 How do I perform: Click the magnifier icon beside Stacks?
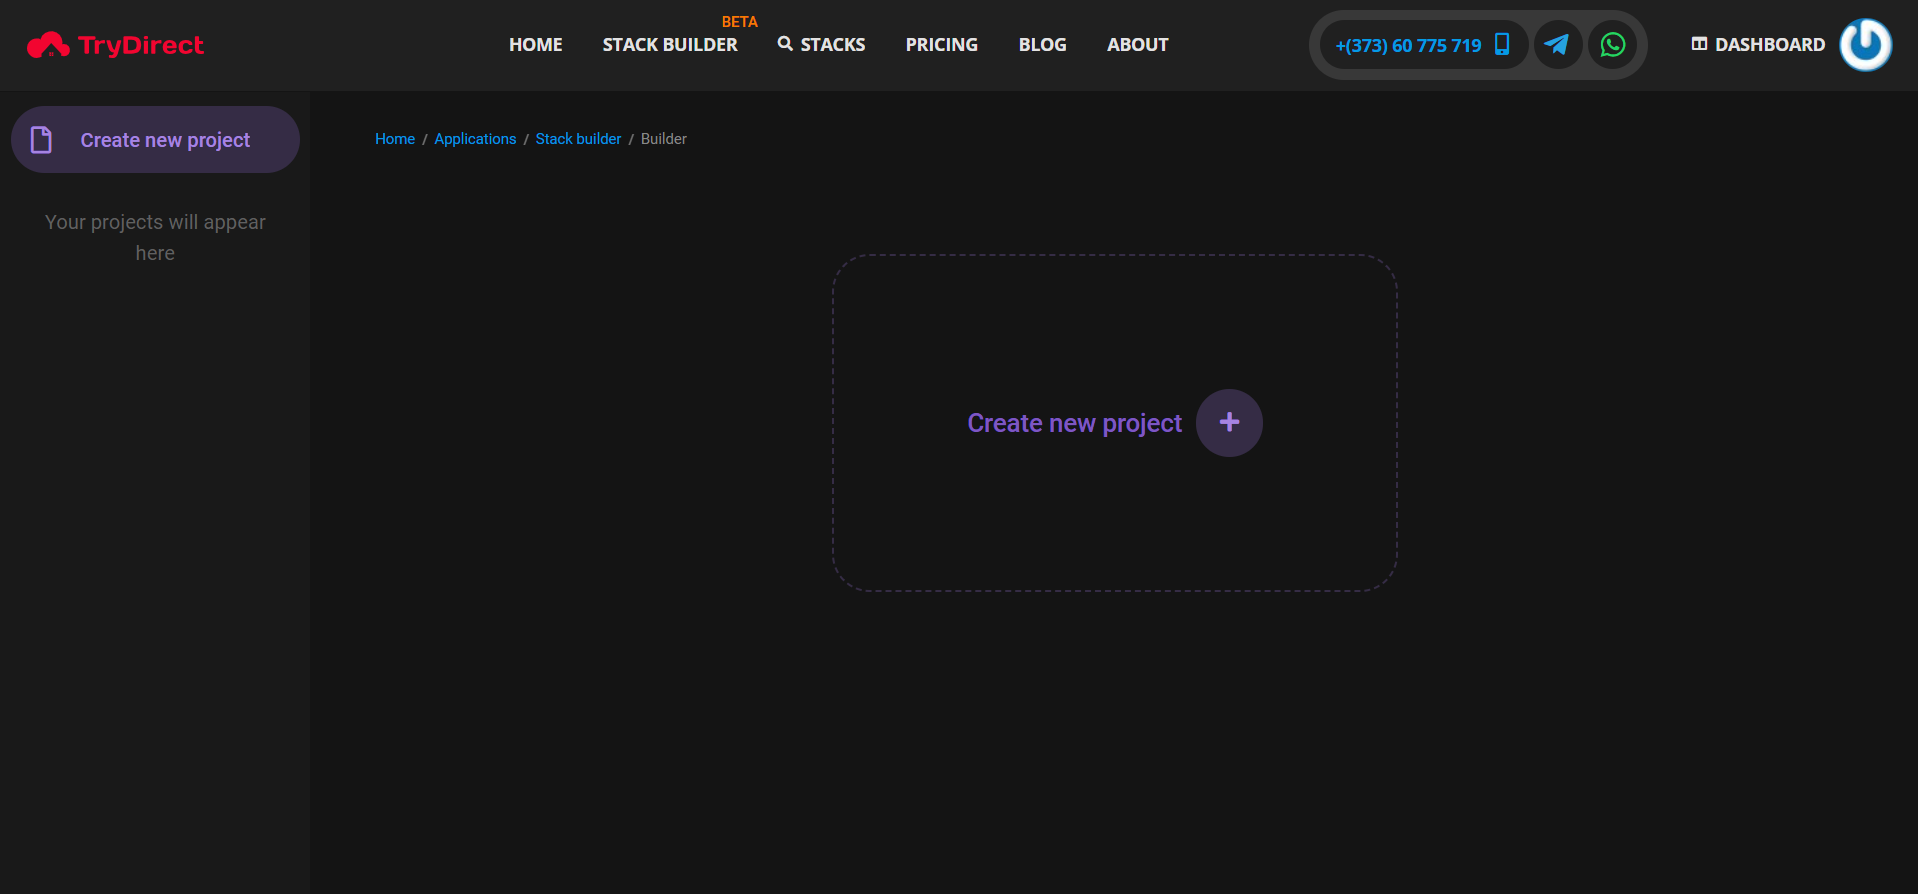point(785,44)
